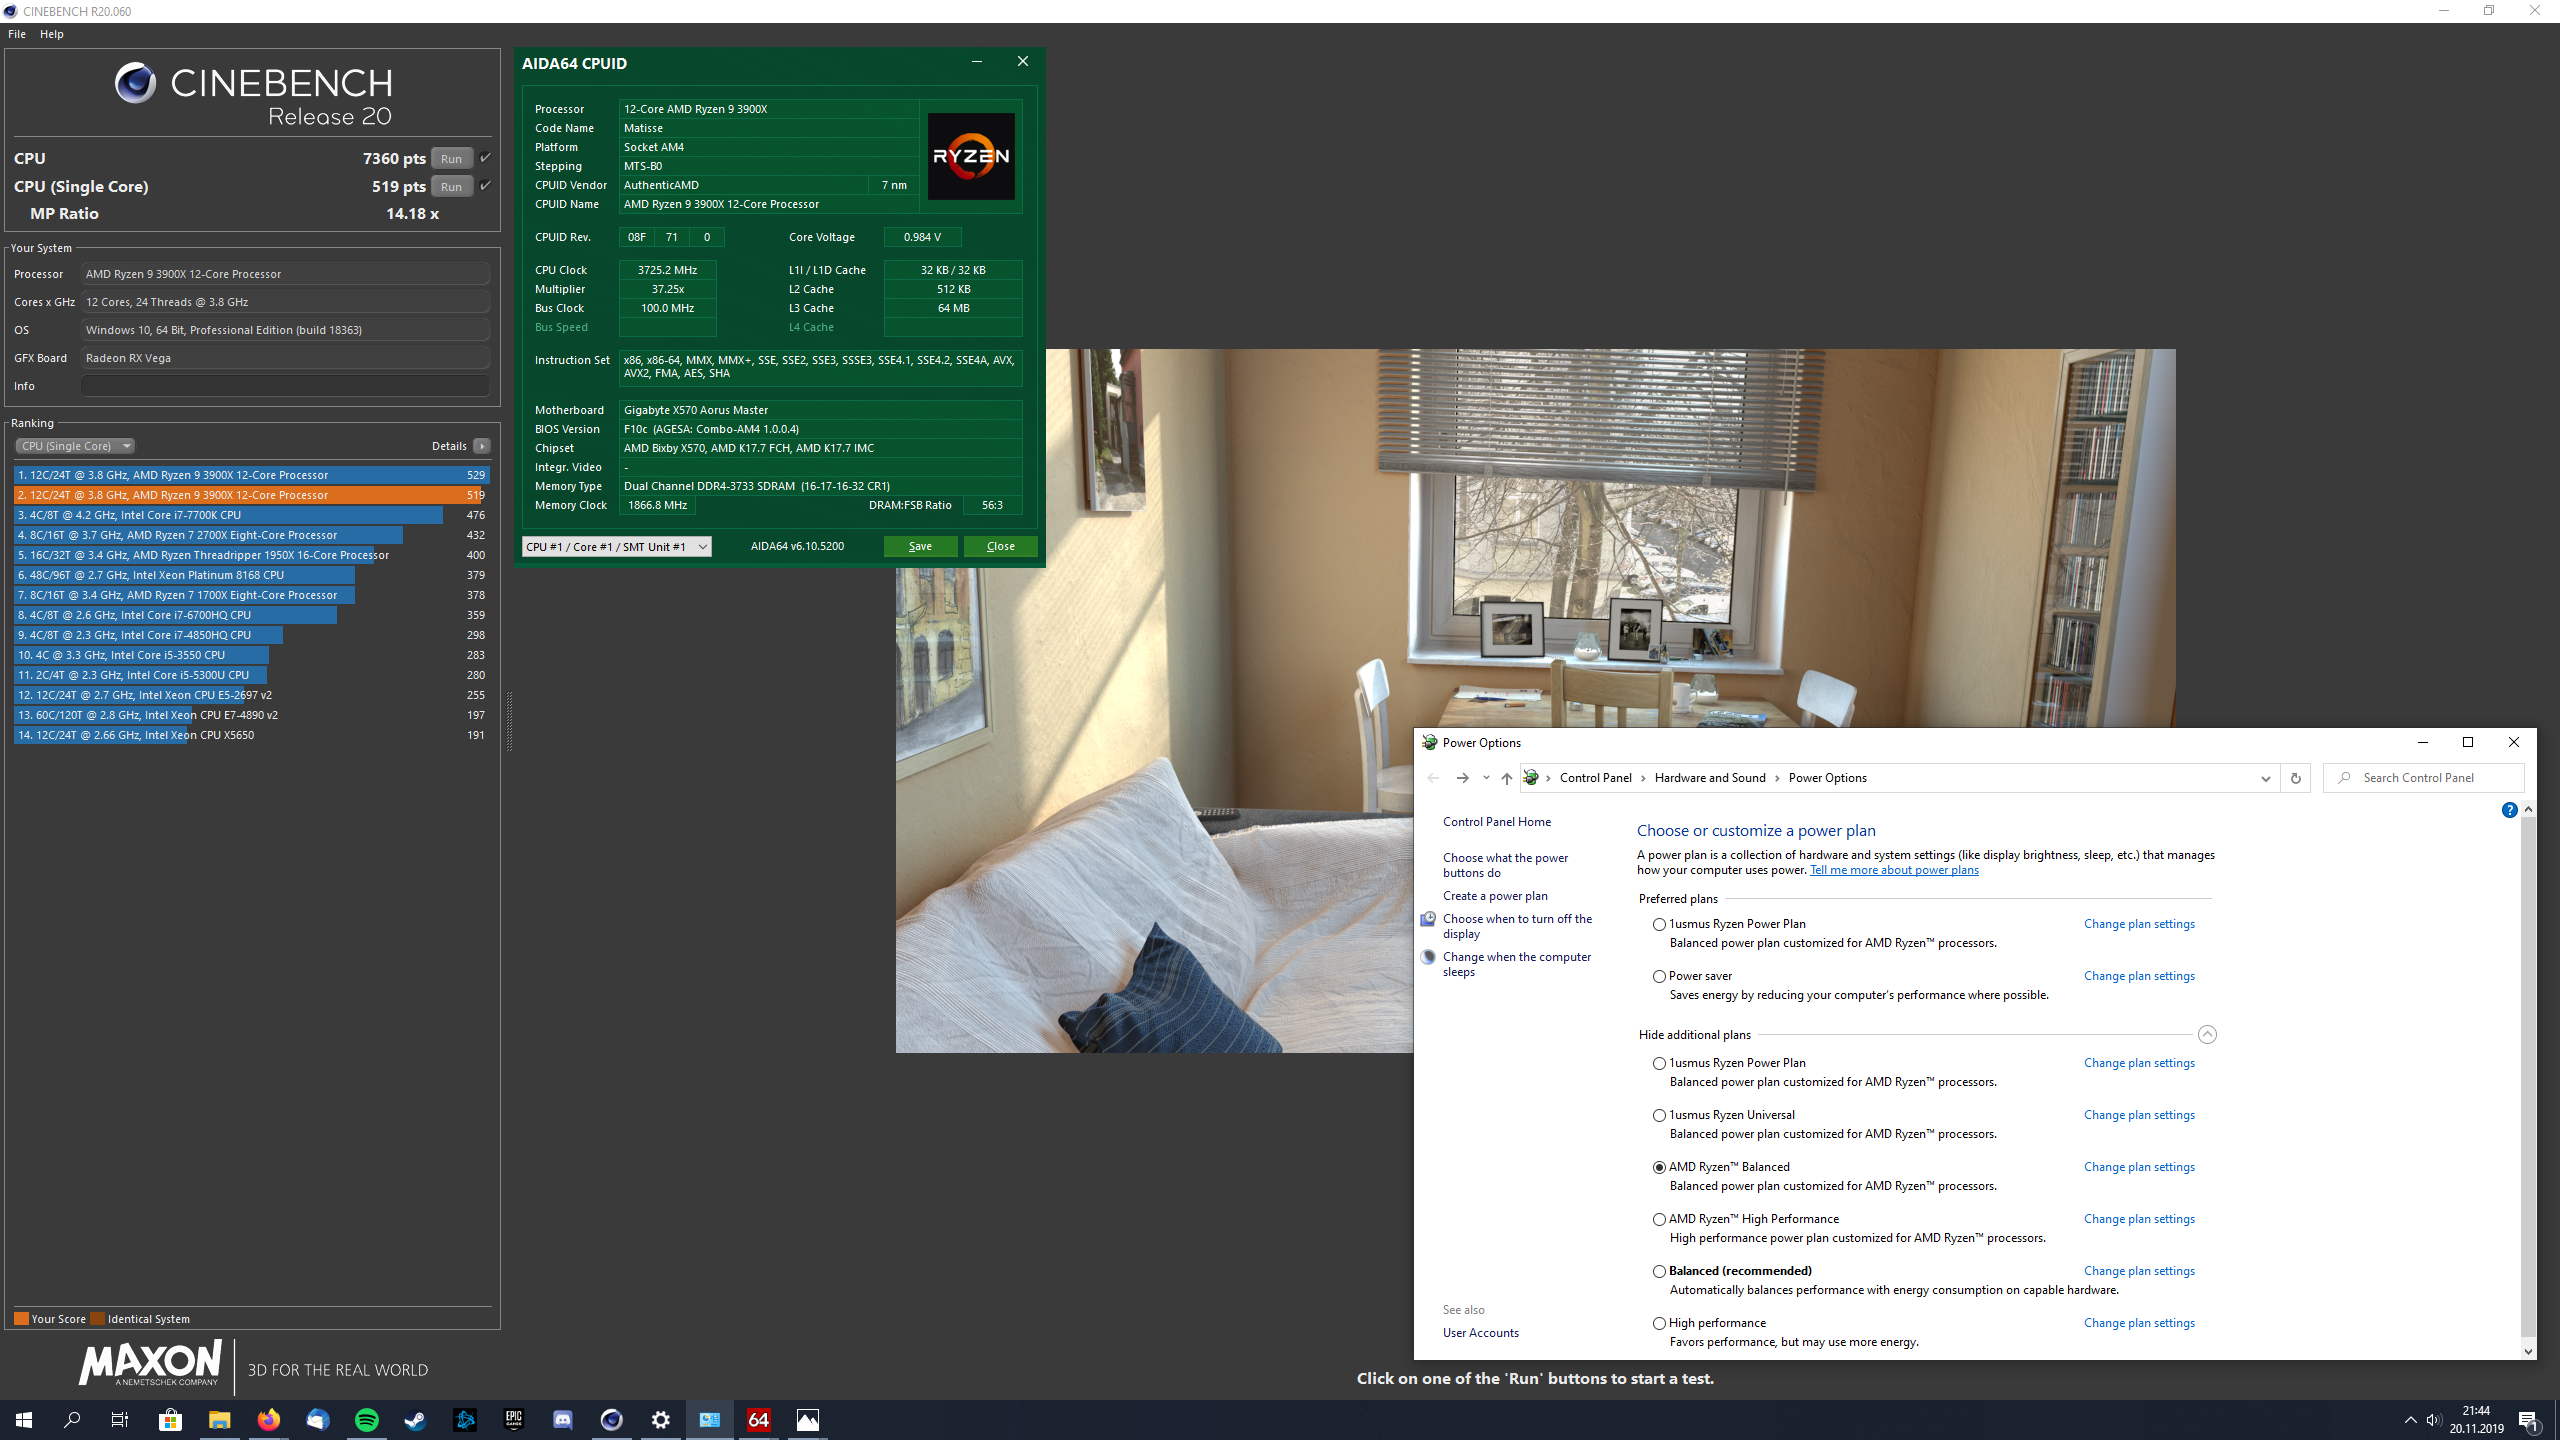The height and width of the screenshot is (1440, 2560).
Task: Open the File menu in Cinebench
Action: 17,34
